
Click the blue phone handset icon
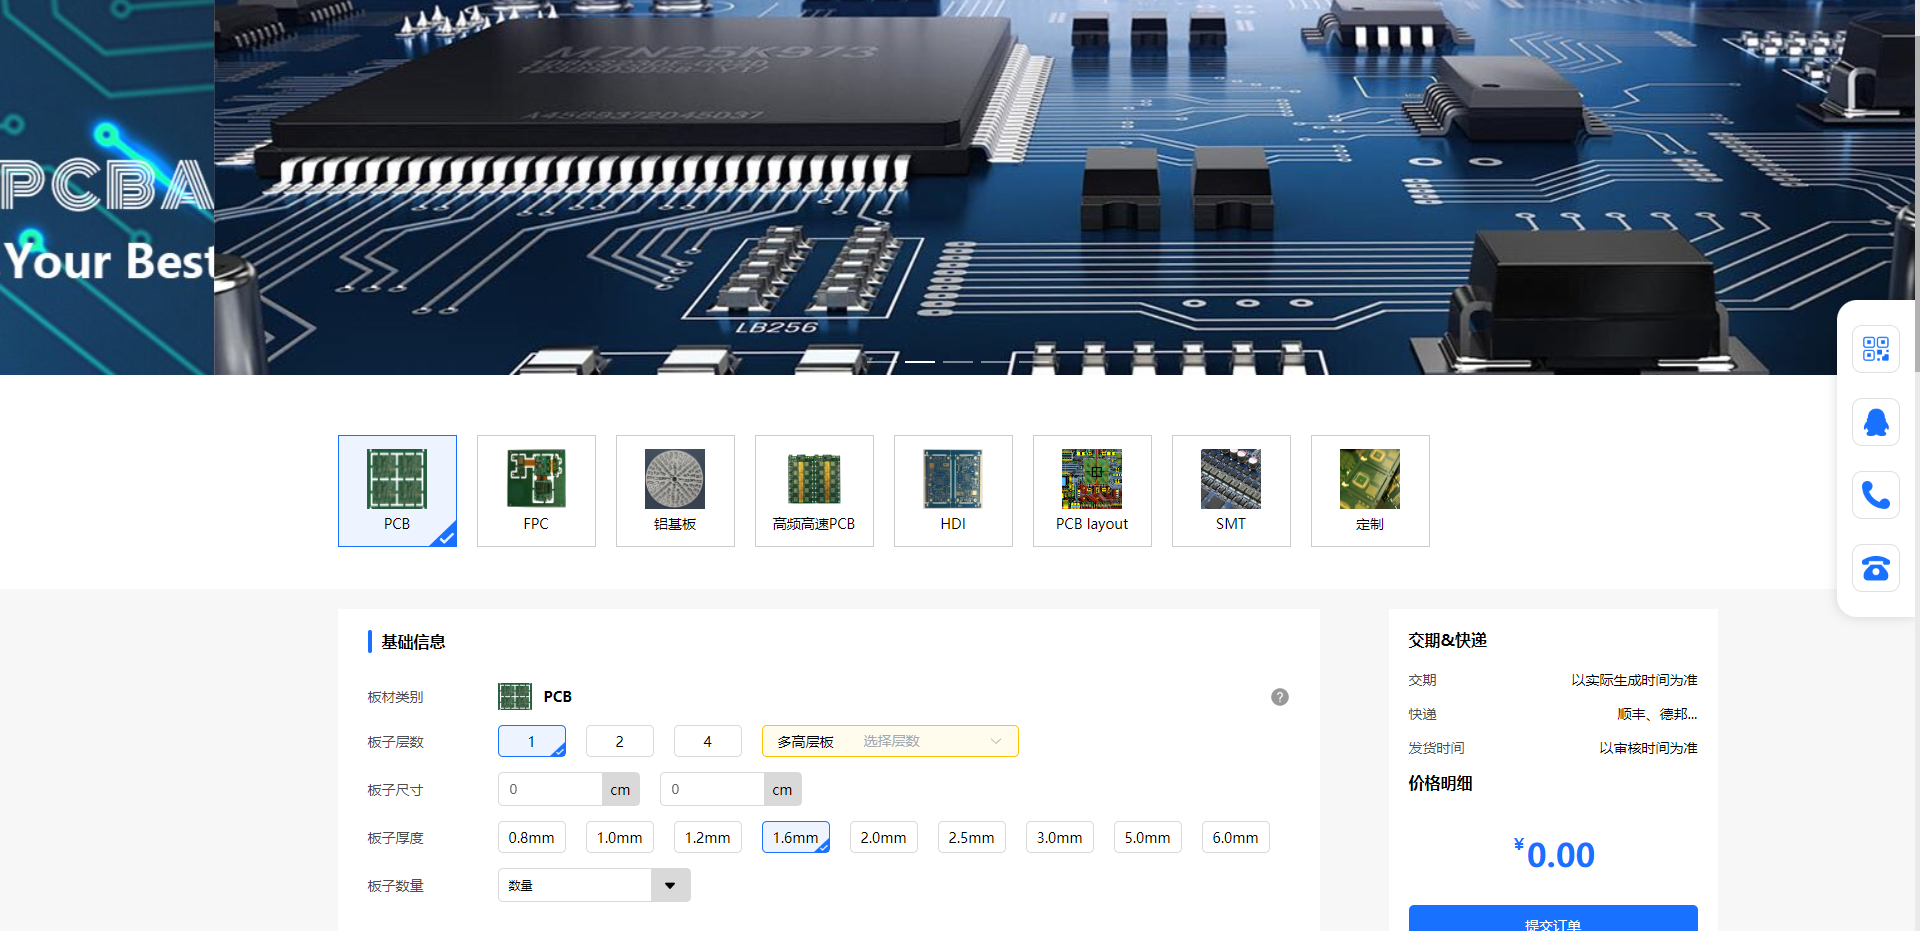click(1875, 495)
